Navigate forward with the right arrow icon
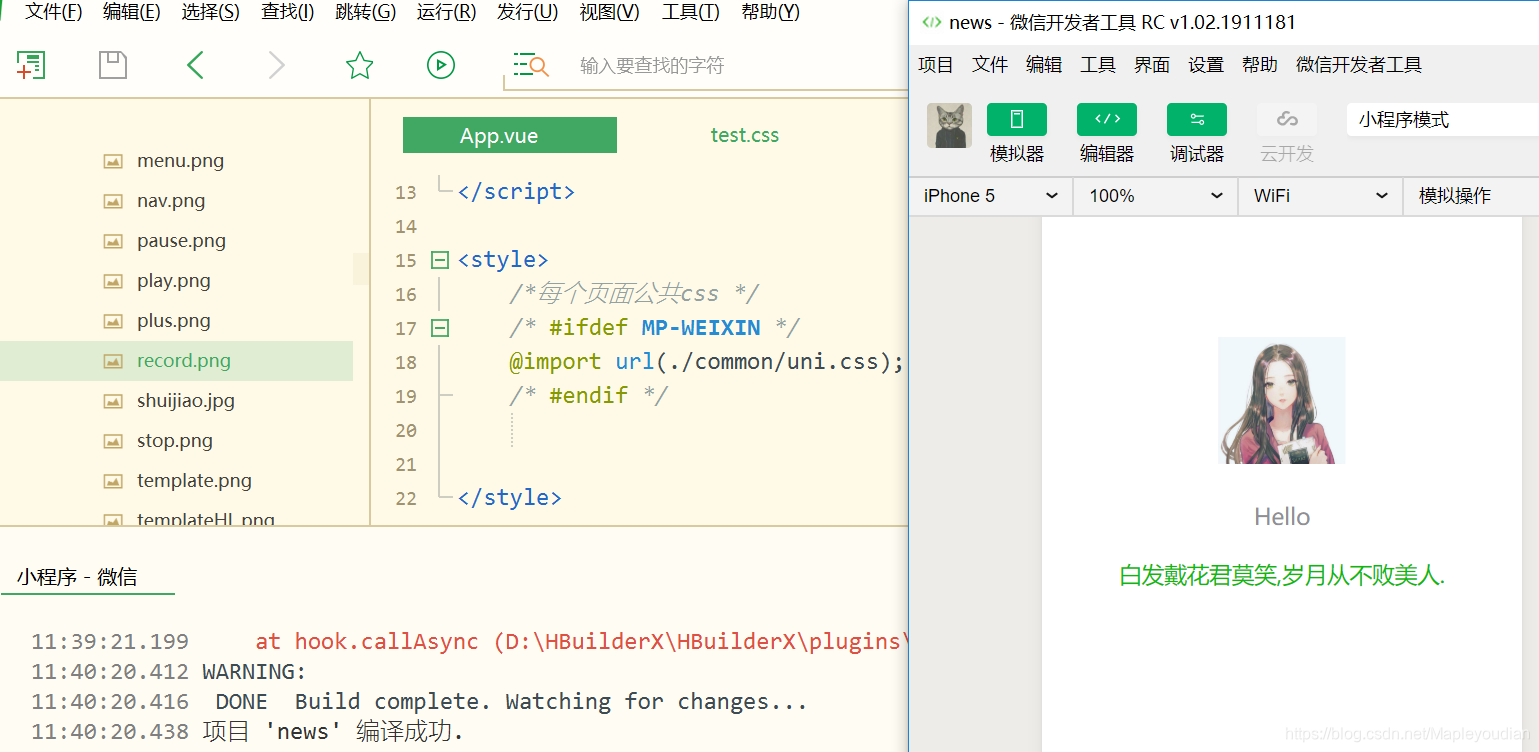1539x752 pixels. (276, 64)
